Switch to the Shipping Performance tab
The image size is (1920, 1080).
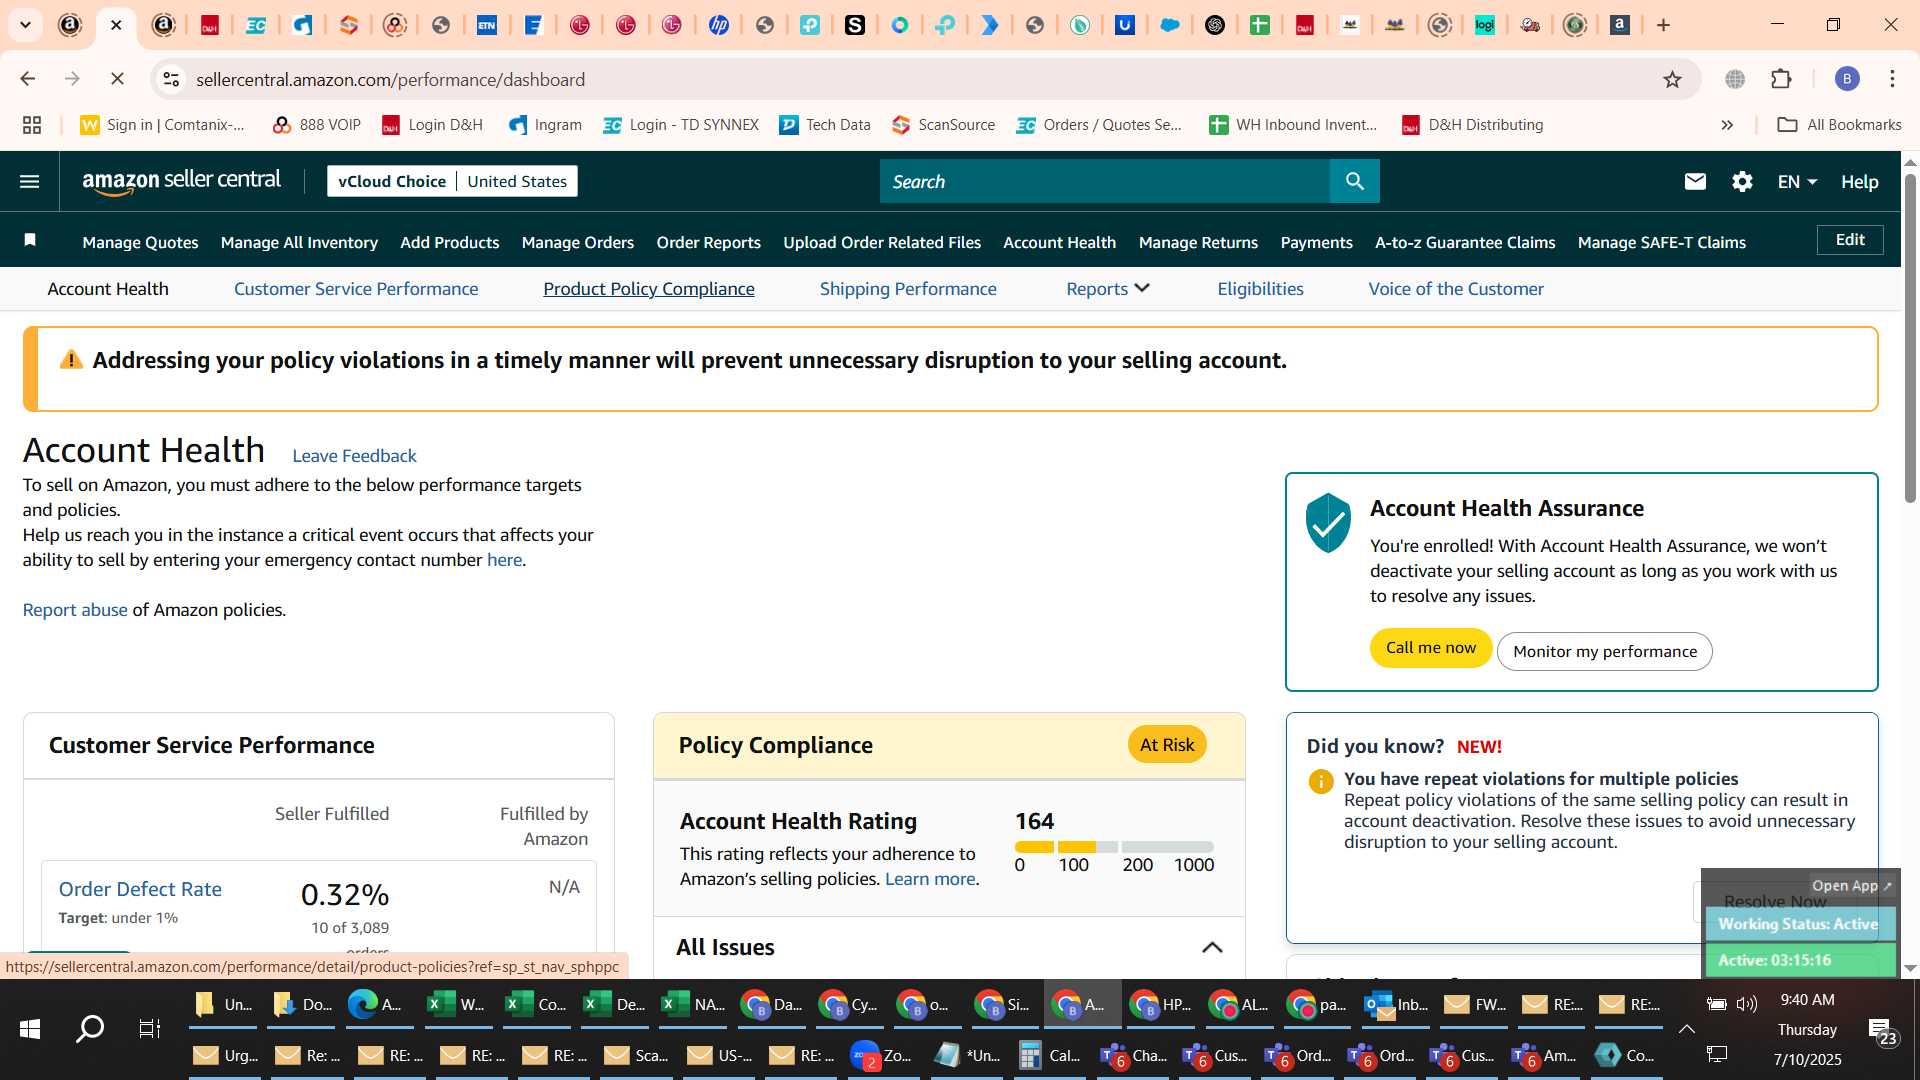[x=908, y=288]
